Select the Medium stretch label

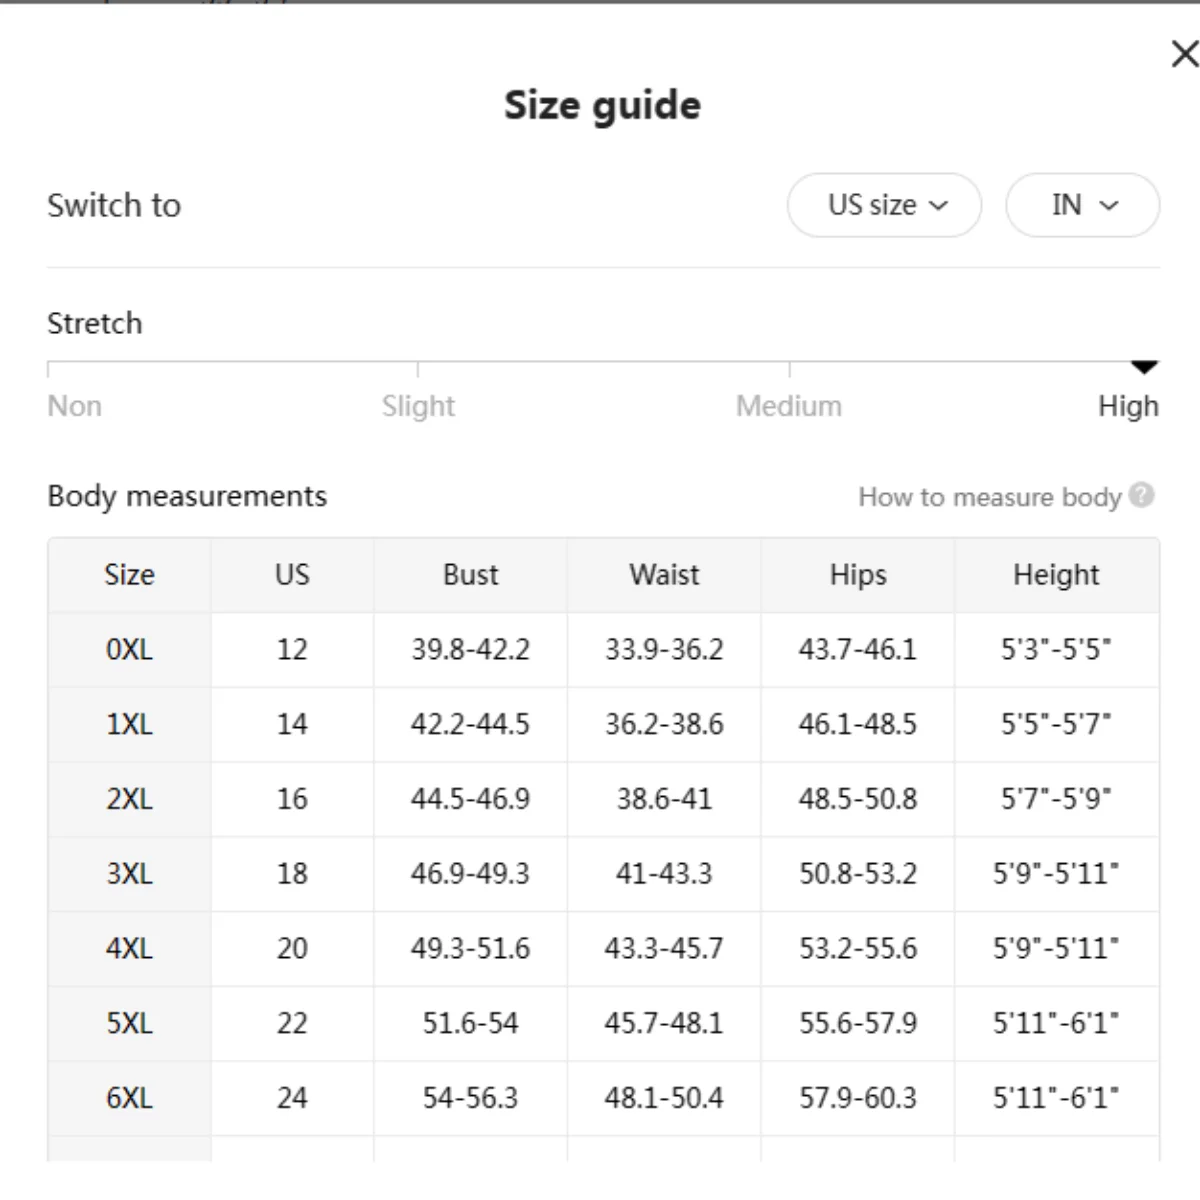tap(789, 406)
